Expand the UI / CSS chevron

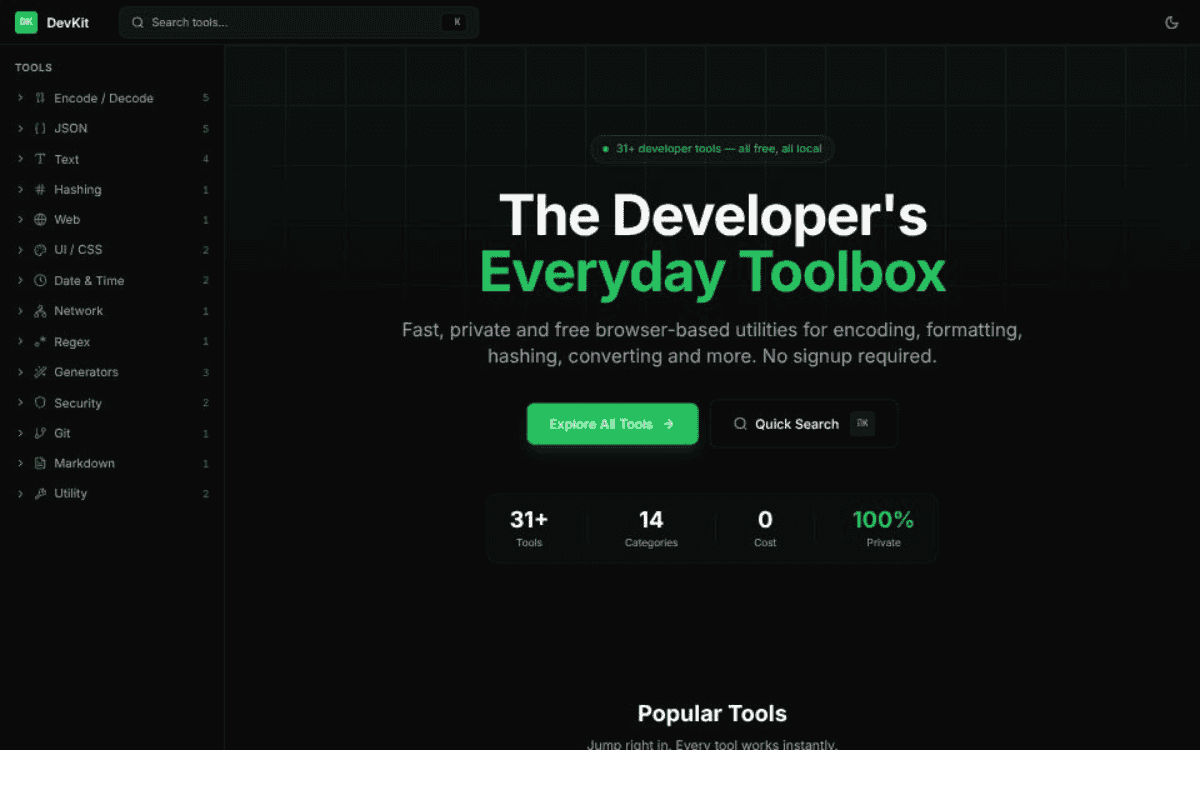pyautogui.click(x=20, y=250)
